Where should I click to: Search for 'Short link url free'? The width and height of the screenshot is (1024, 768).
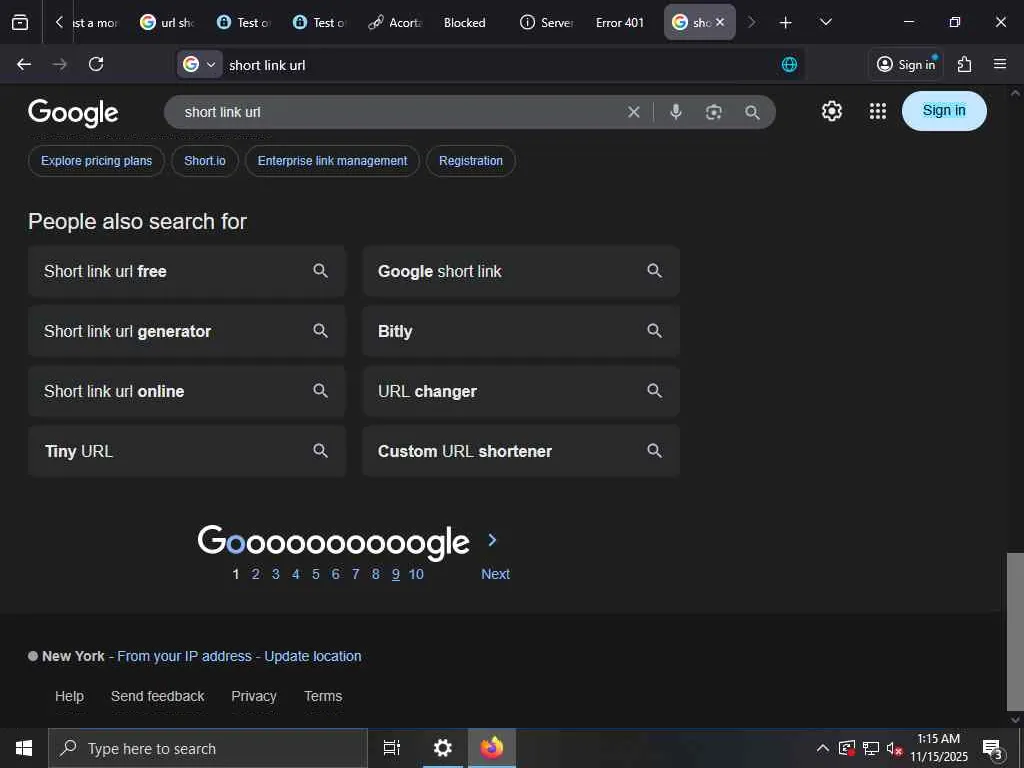click(186, 271)
